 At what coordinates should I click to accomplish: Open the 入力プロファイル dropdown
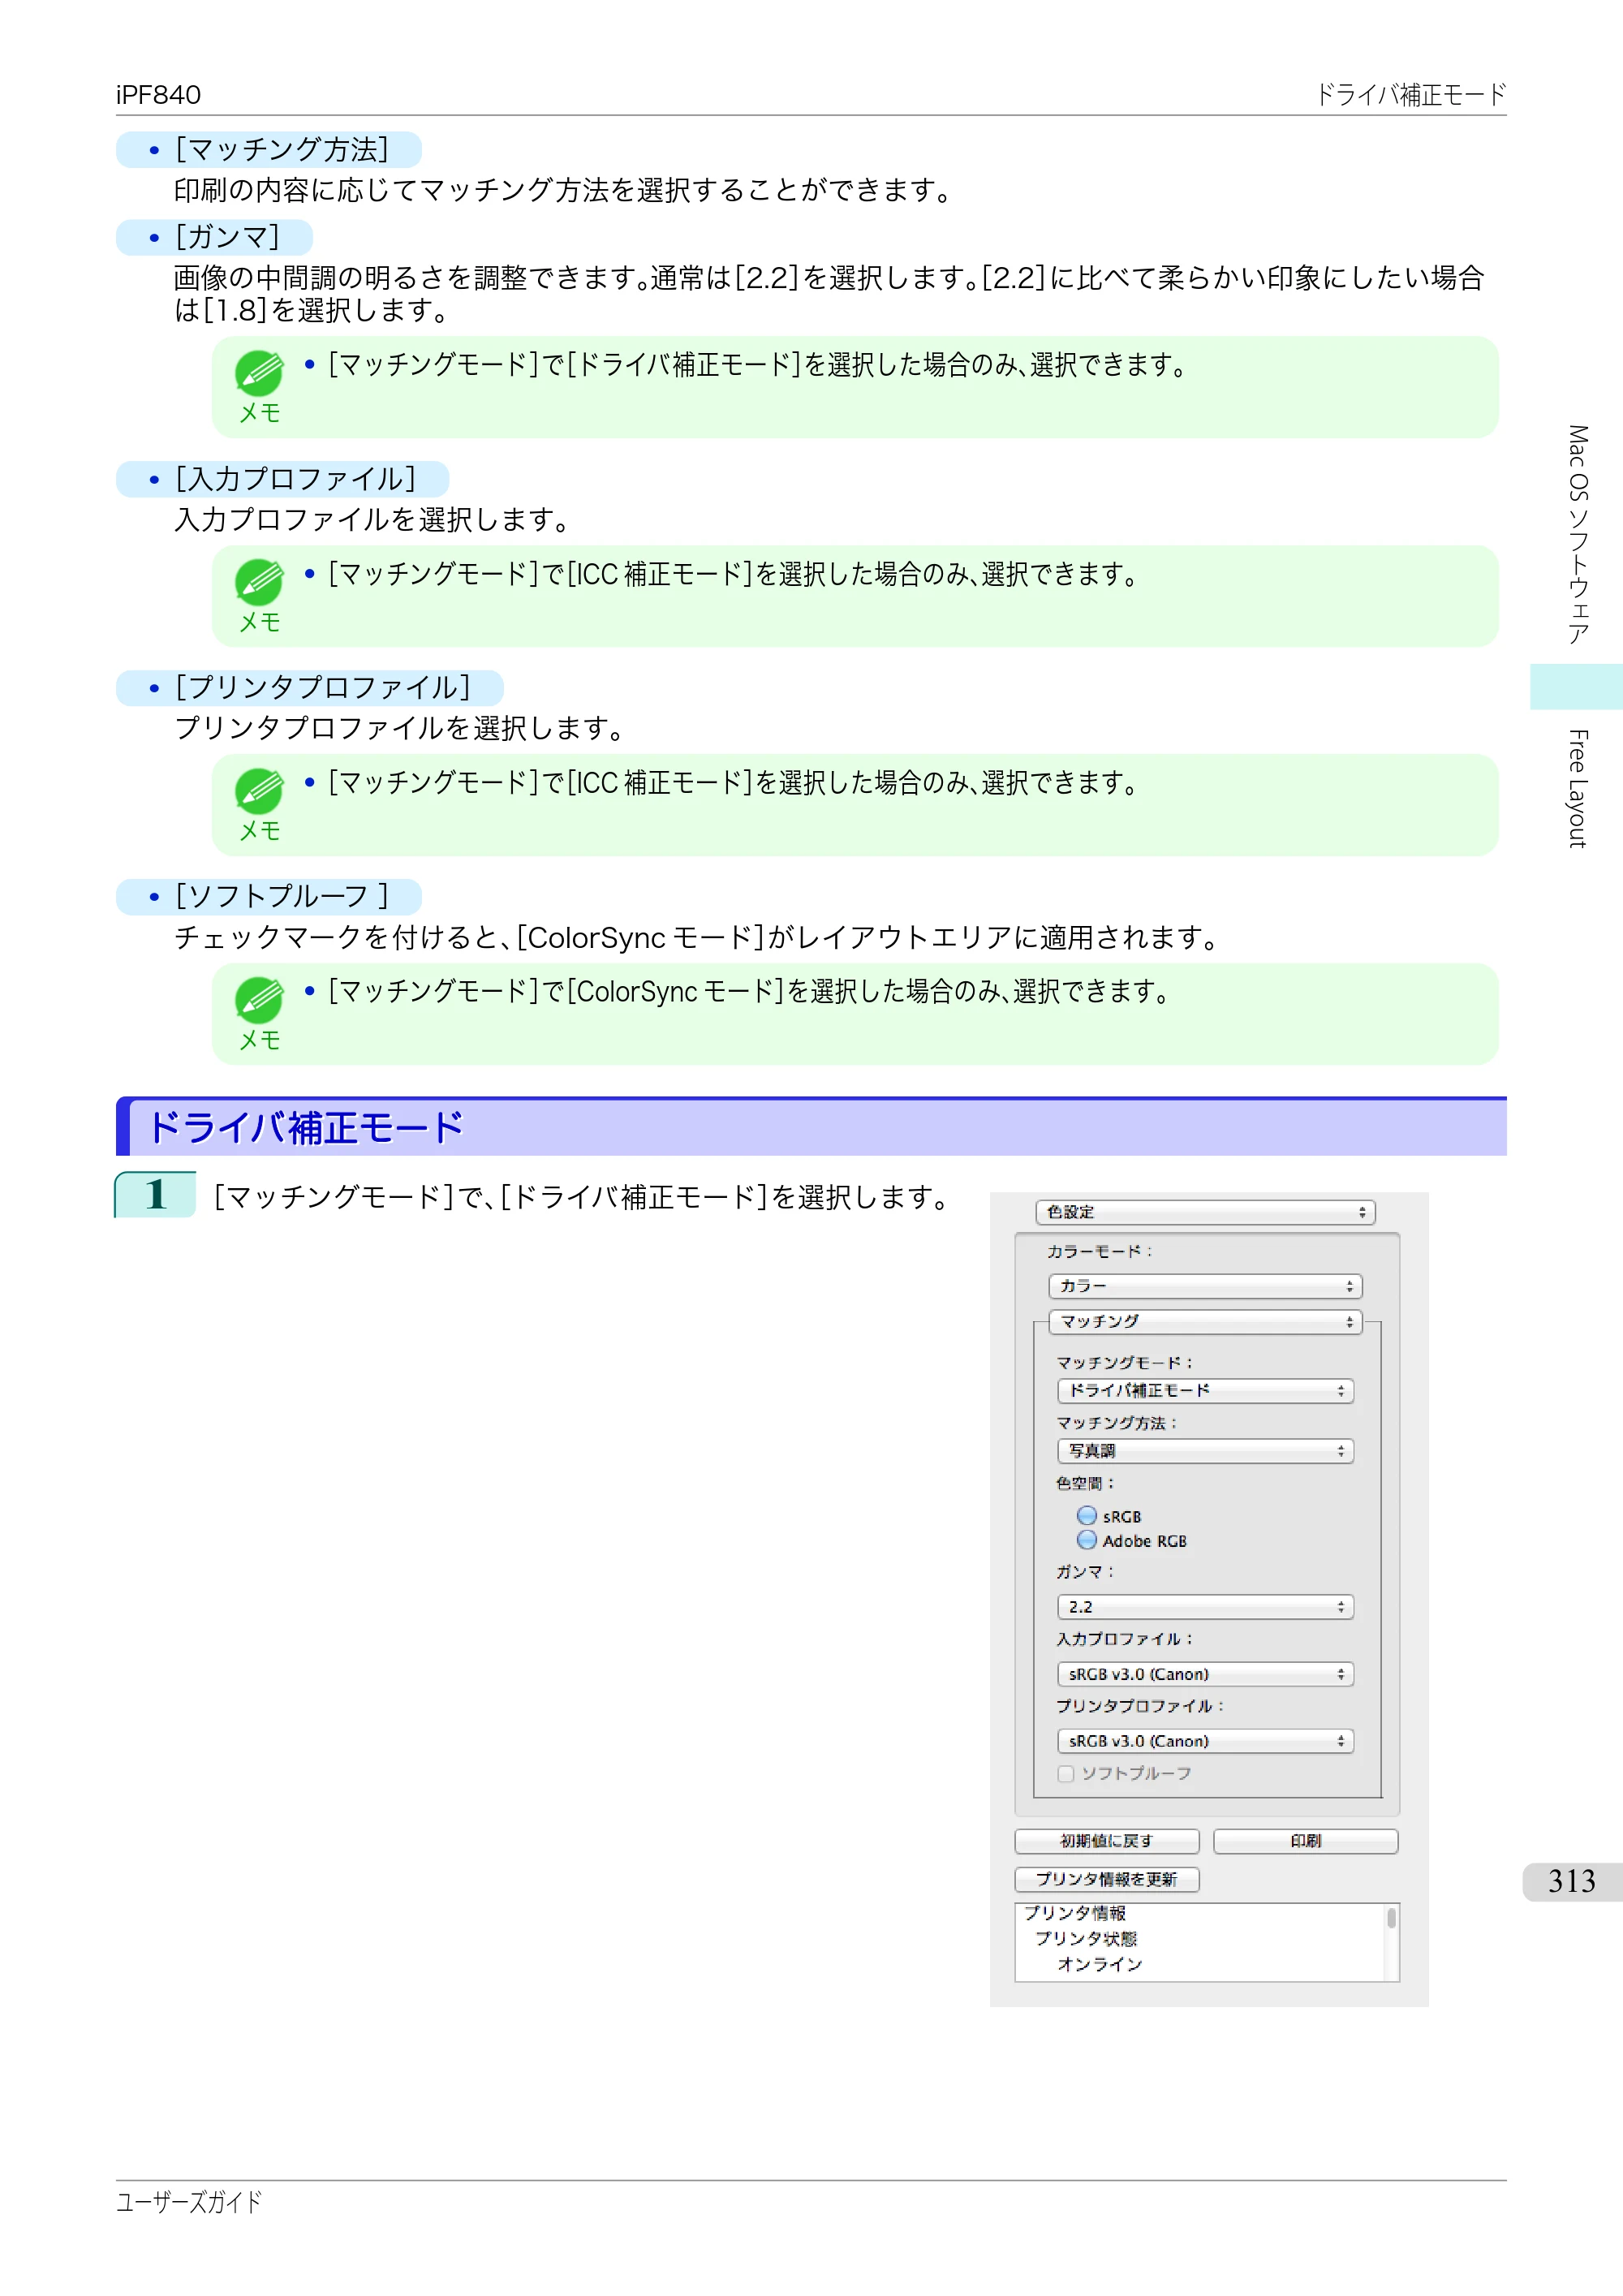pos(1205,1674)
